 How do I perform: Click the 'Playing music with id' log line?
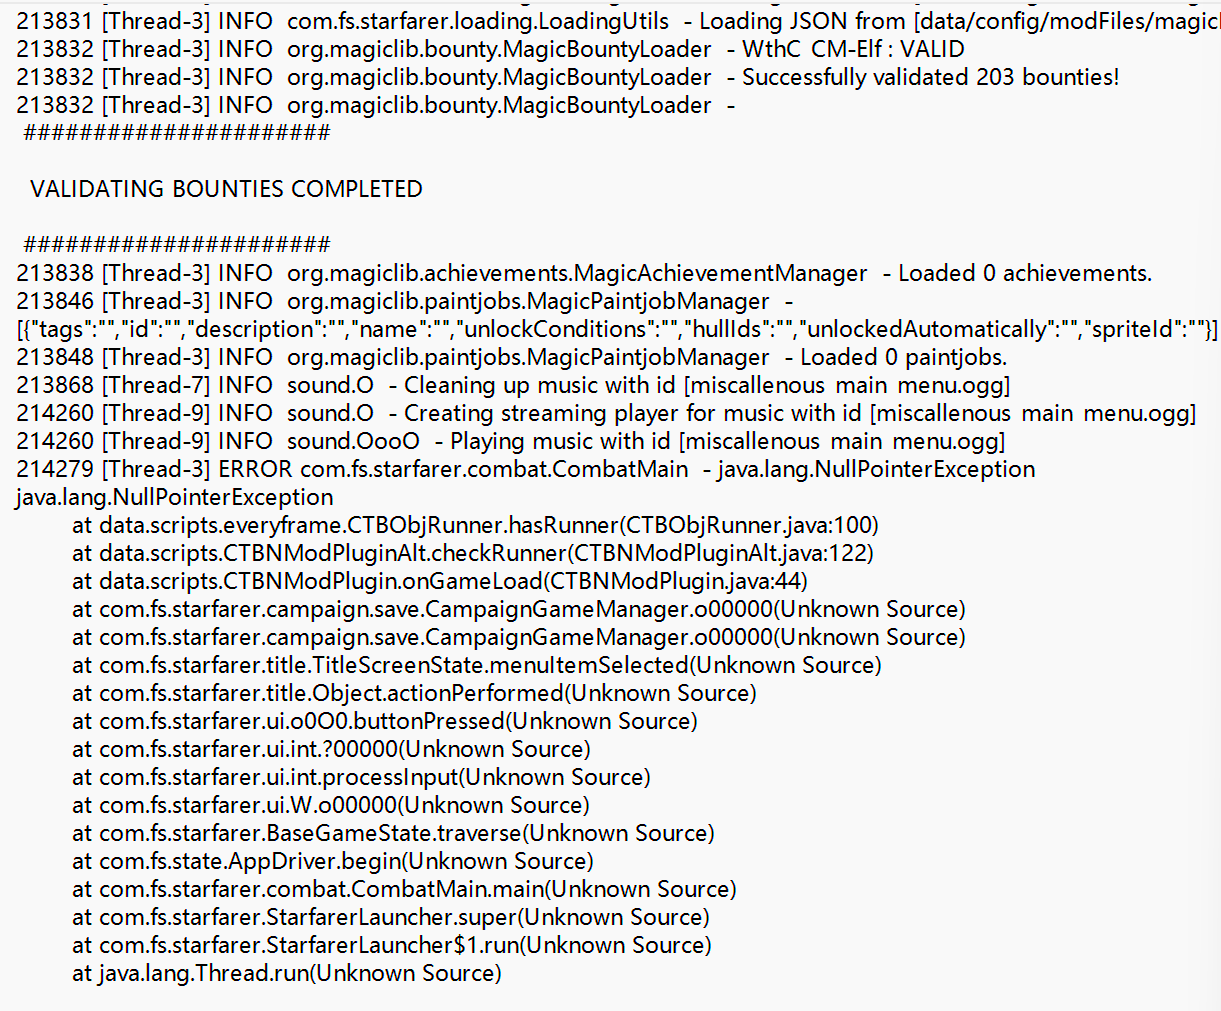[727, 441]
